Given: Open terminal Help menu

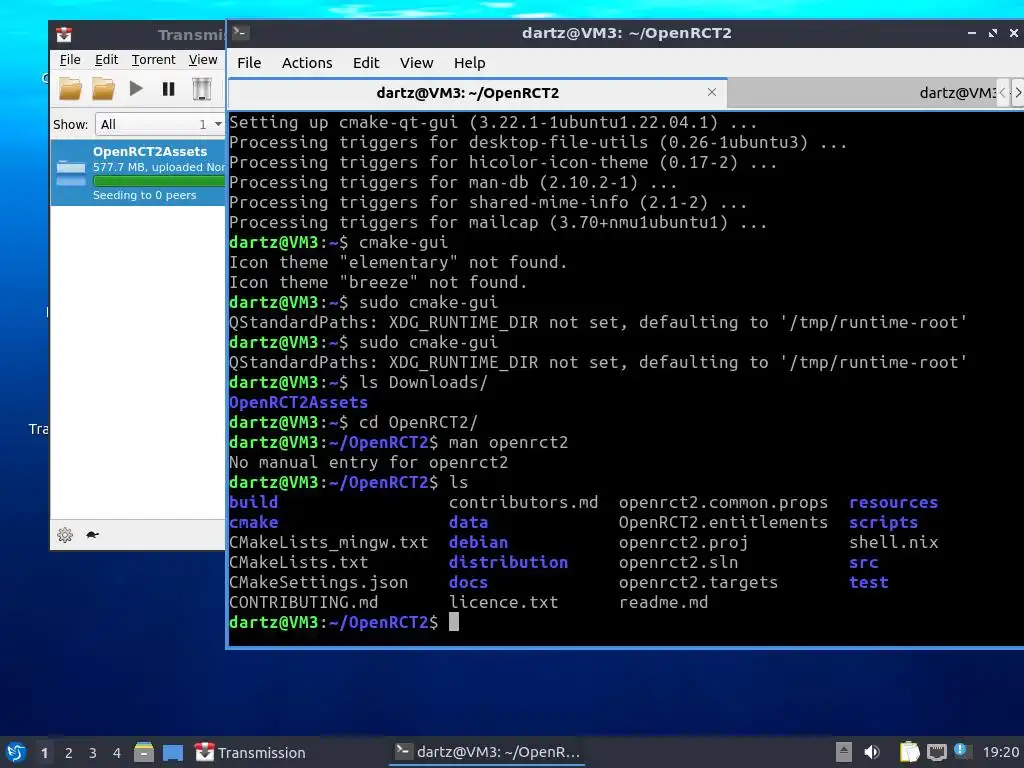Looking at the screenshot, I should tap(470, 63).
